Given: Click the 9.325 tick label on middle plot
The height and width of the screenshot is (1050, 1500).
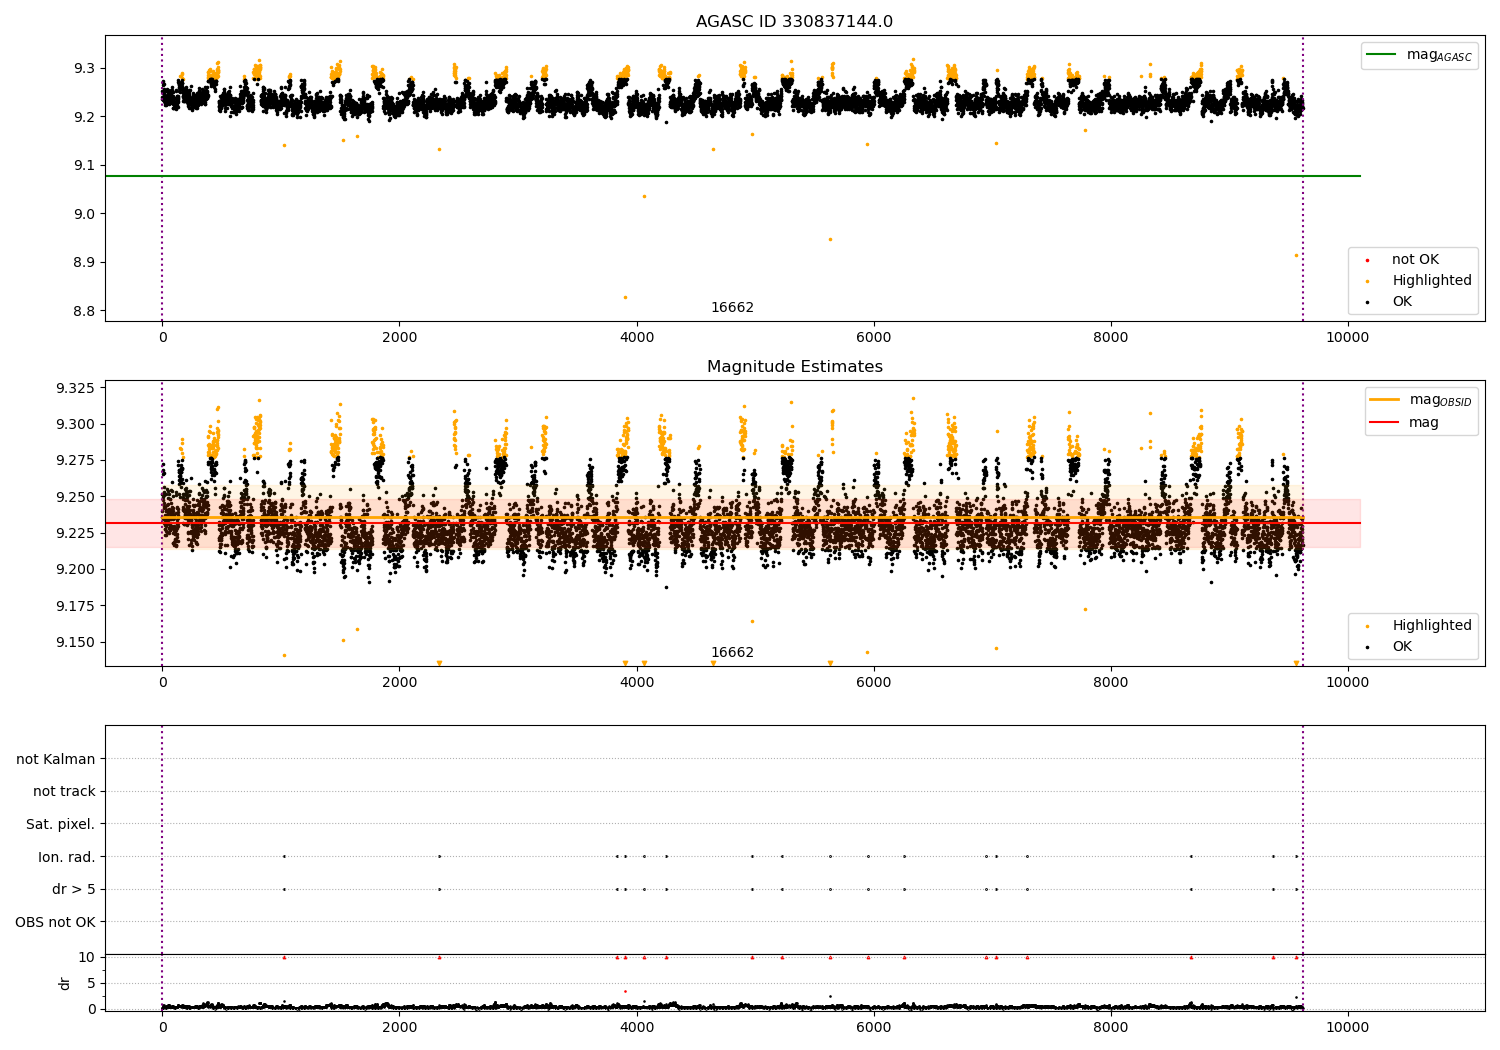Looking at the screenshot, I should pos(73,388).
